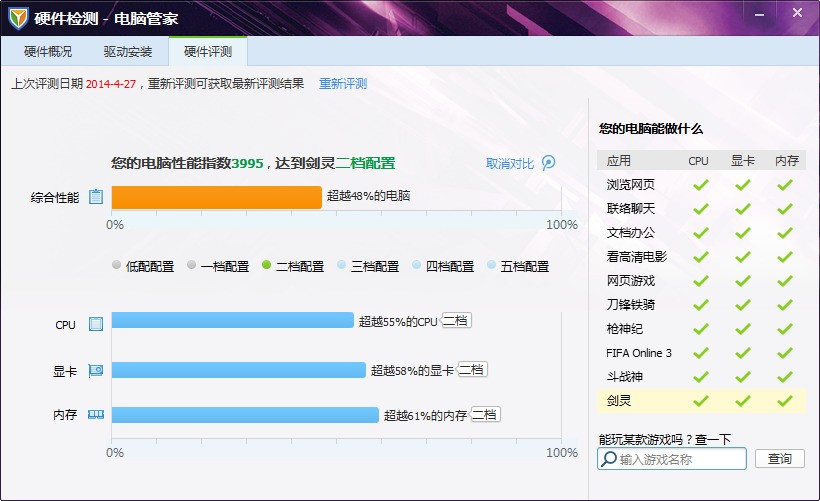This screenshot has width=820, height=501.
Task: Select the 刀锋铁骑 game row
Action: pos(701,304)
